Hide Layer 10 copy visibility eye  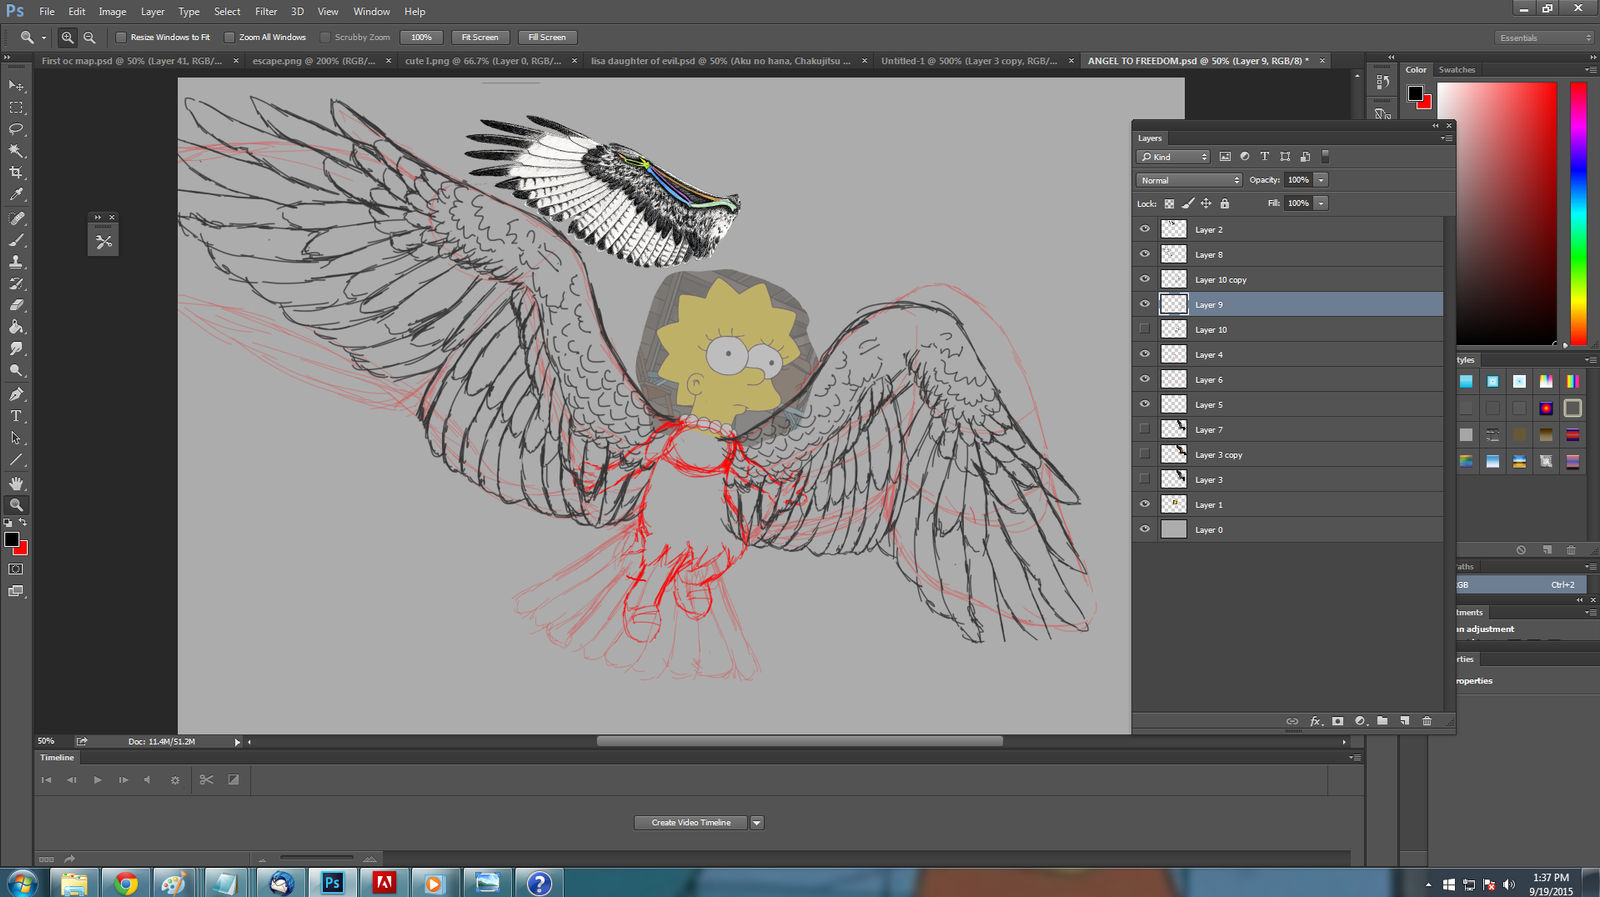pos(1145,279)
